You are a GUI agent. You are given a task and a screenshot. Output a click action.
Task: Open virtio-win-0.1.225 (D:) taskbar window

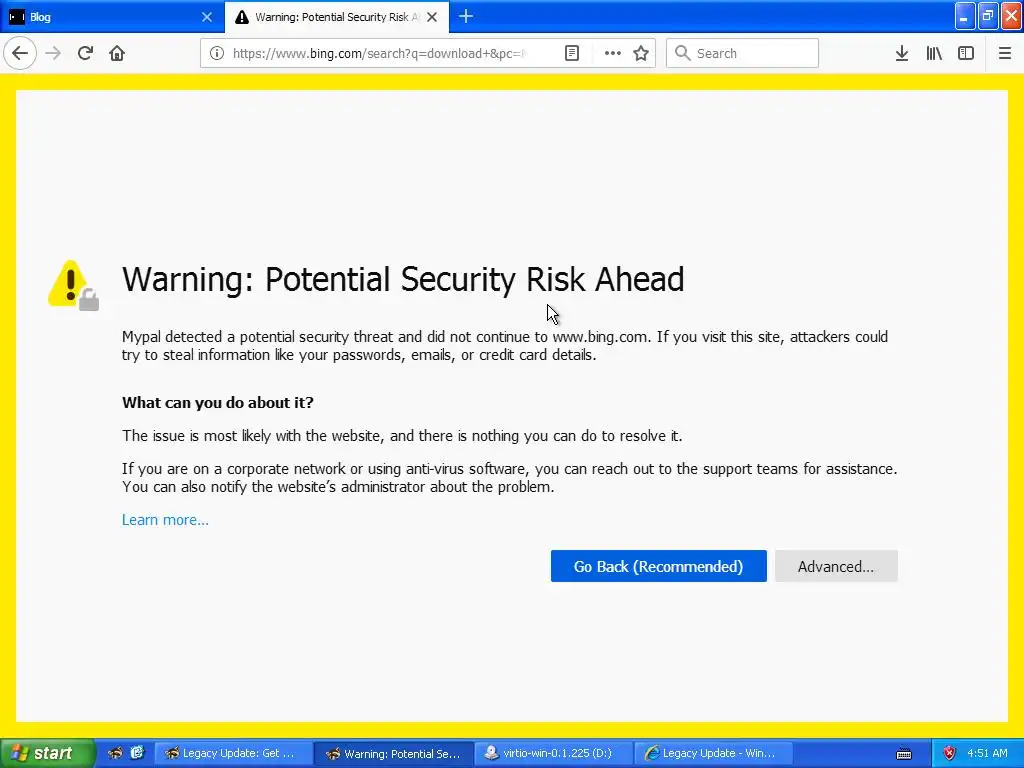[553, 754]
